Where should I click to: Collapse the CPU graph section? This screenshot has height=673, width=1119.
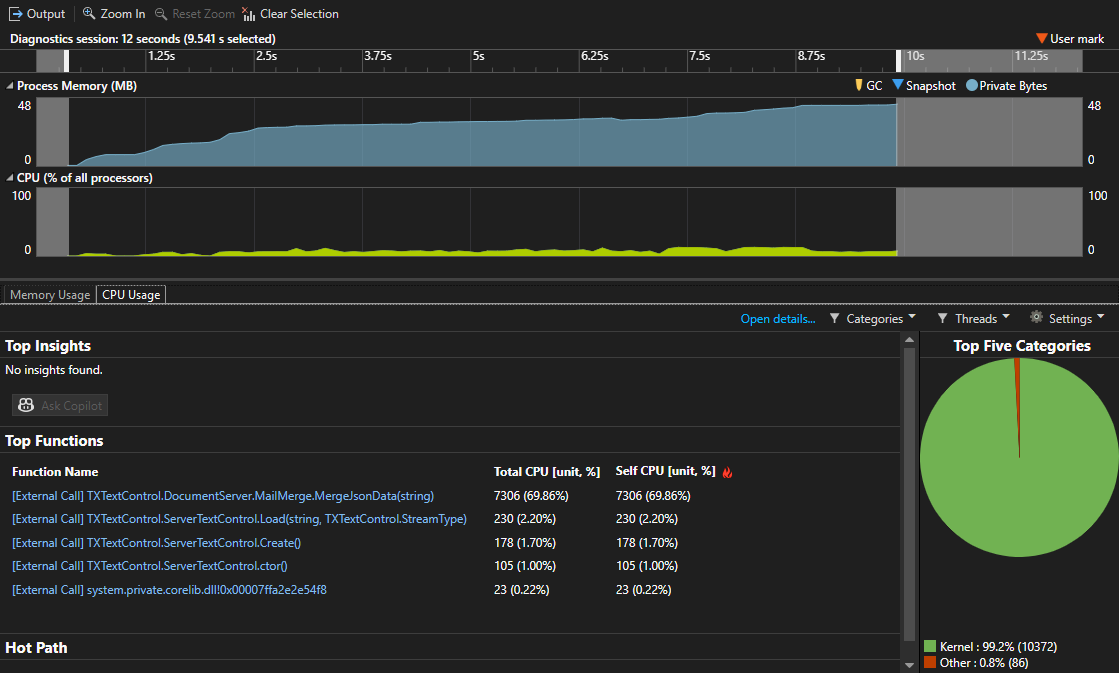tap(10, 178)
